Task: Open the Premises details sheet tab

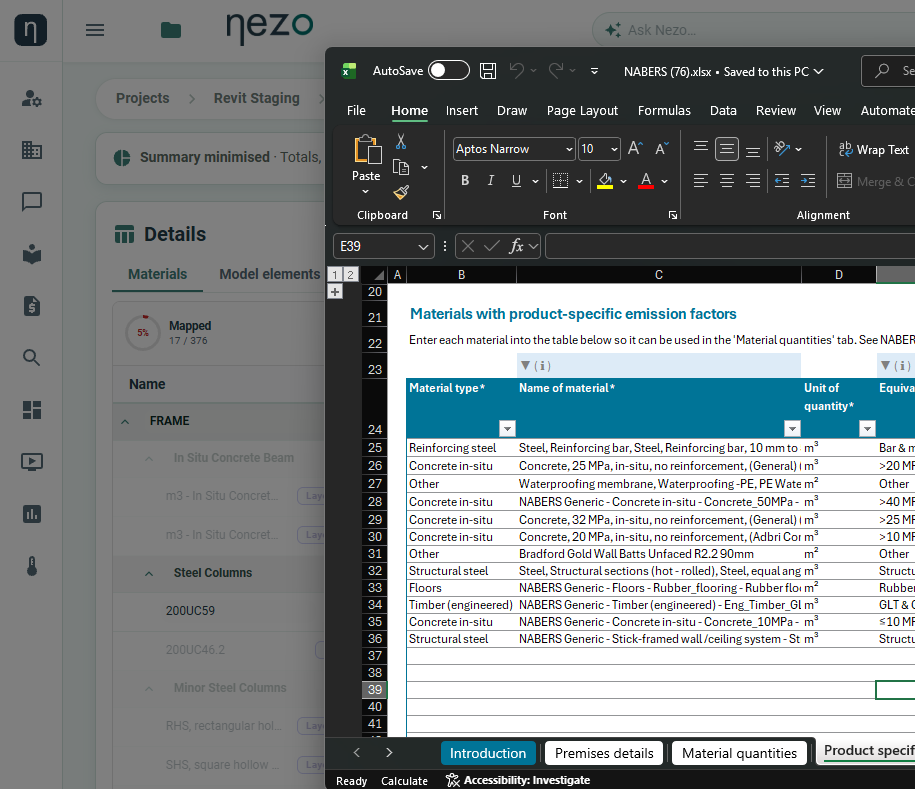Action: (604, 753)
